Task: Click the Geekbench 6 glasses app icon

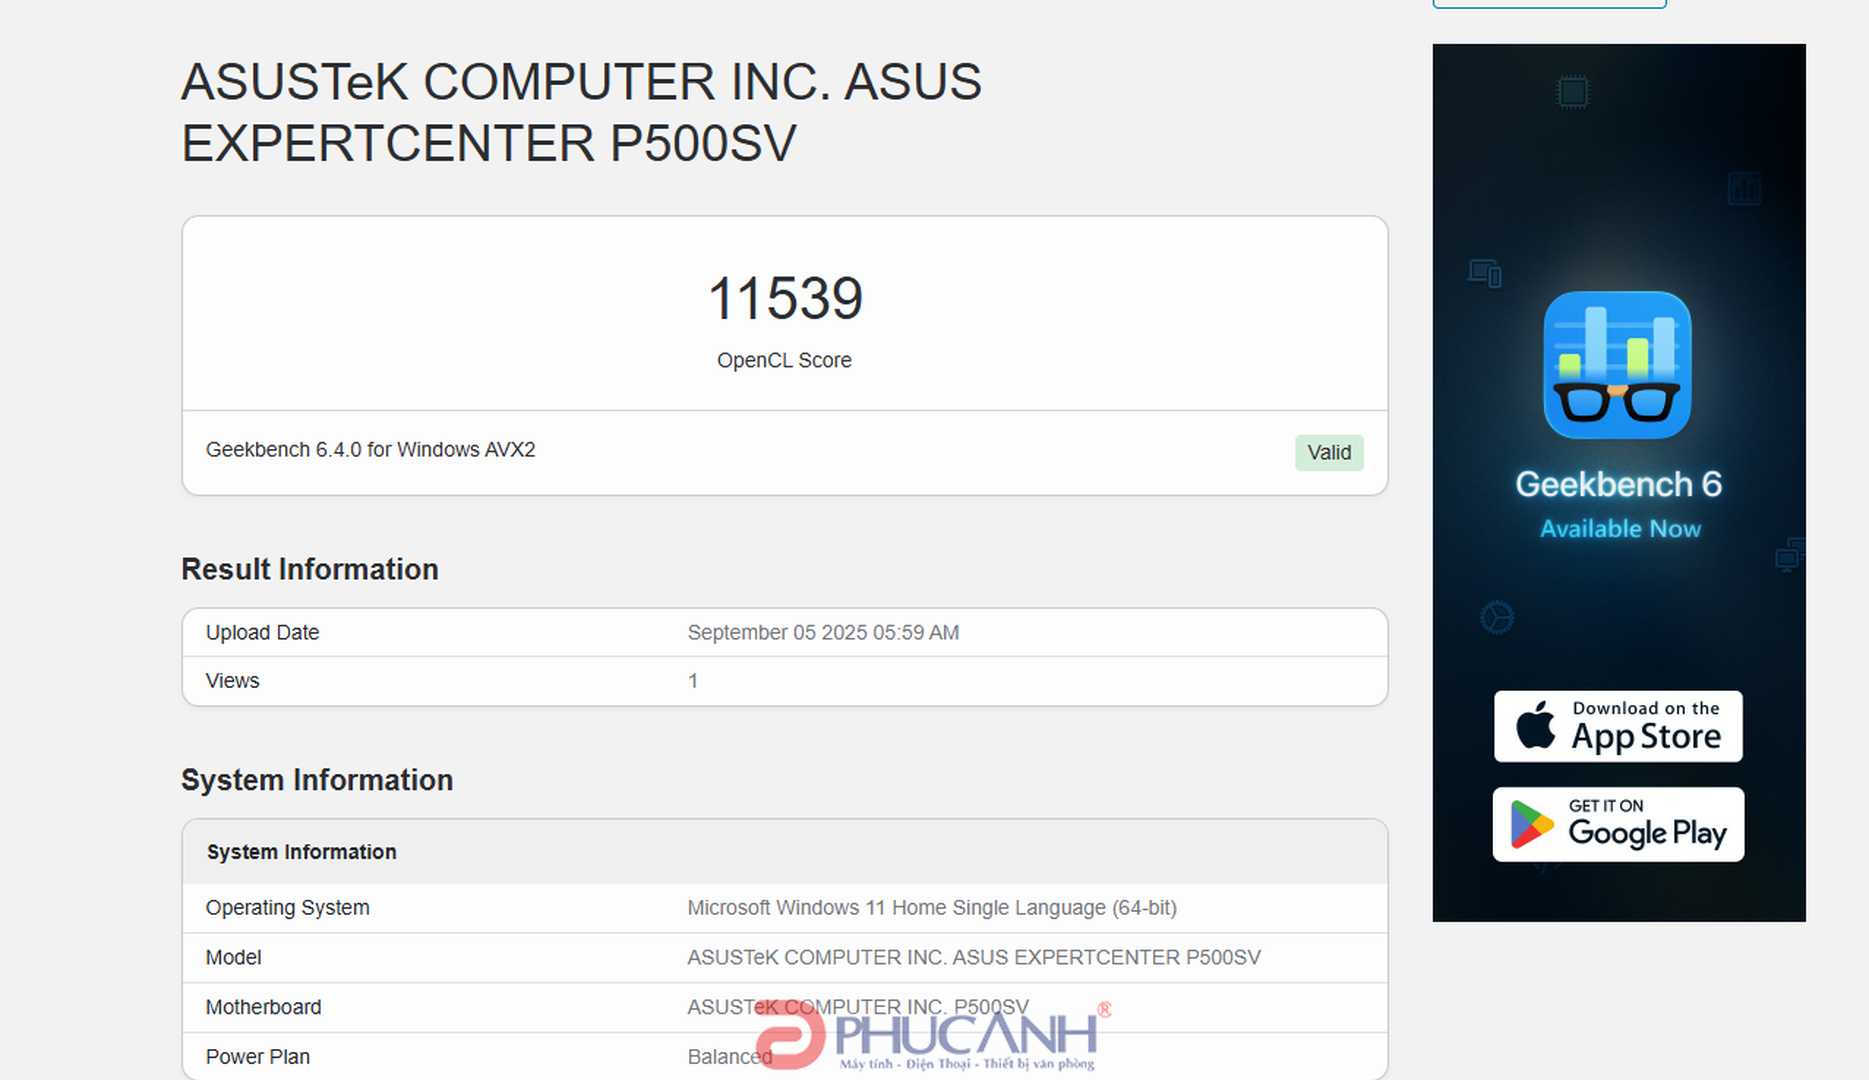Action: point(1617,366)
